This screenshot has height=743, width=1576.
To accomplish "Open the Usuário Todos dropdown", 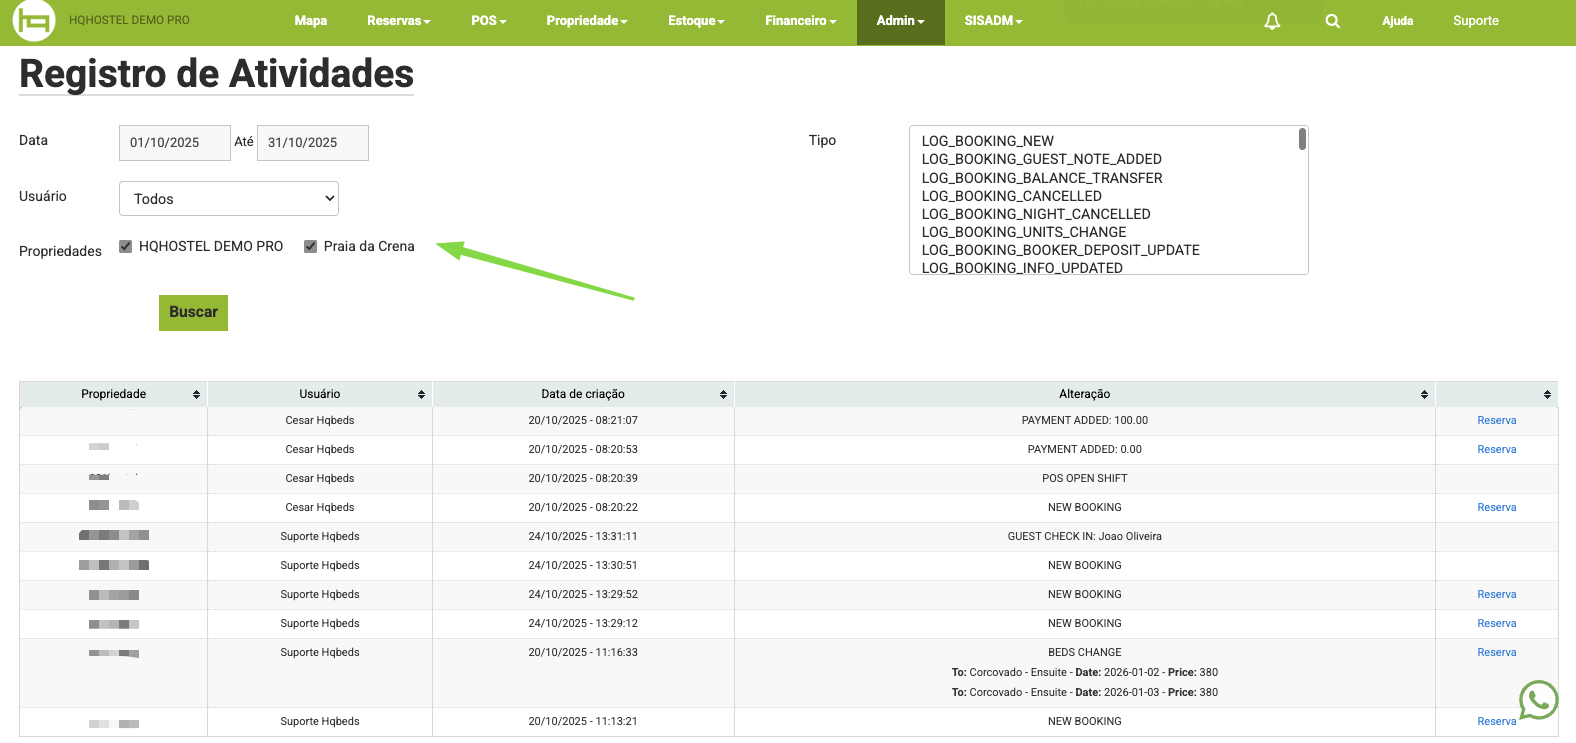I will (229, 199).
